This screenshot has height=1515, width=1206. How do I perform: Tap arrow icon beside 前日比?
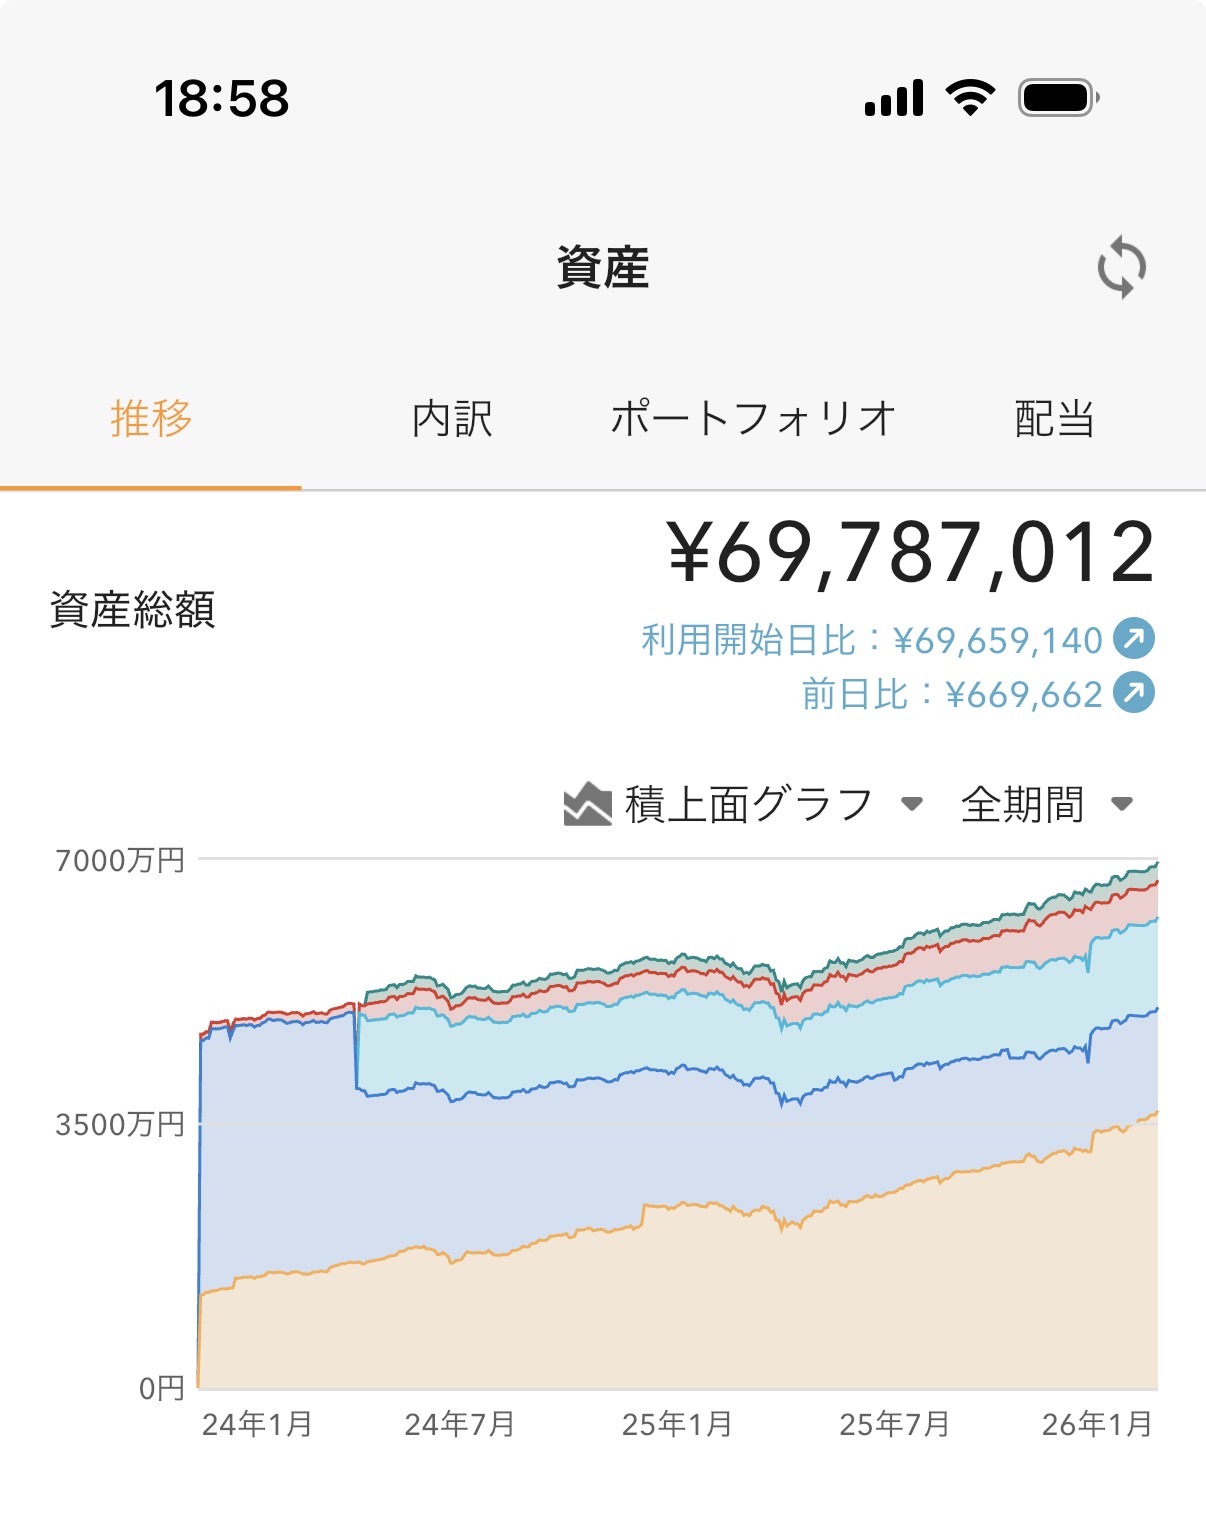pos(1134,693)
